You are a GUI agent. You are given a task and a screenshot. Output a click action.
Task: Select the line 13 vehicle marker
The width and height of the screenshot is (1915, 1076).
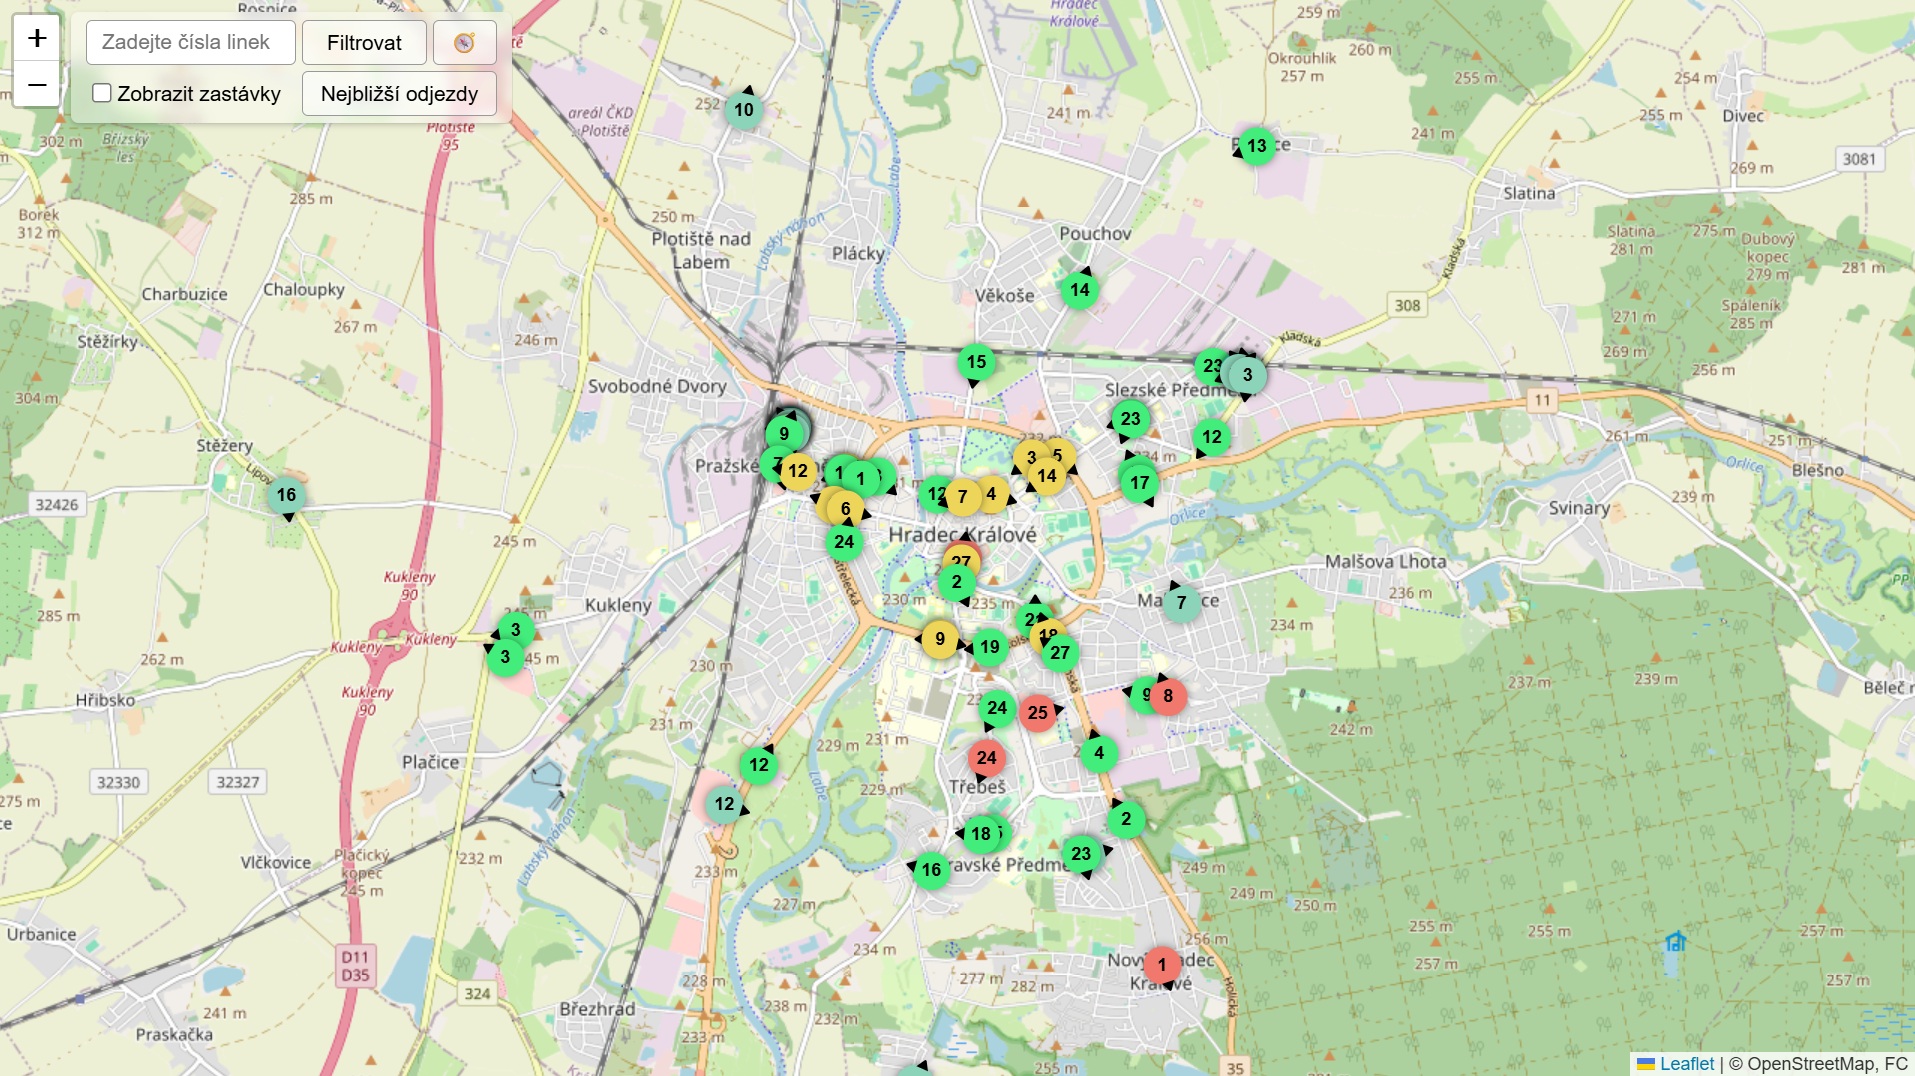pyautogui.click(x=1257, y=146)
